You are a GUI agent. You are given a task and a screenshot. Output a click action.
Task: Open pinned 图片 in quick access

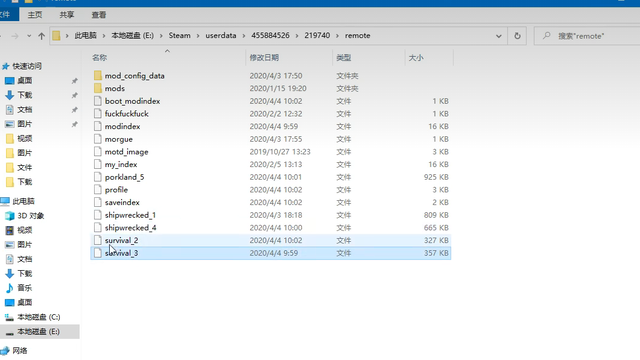pos(24,124)
